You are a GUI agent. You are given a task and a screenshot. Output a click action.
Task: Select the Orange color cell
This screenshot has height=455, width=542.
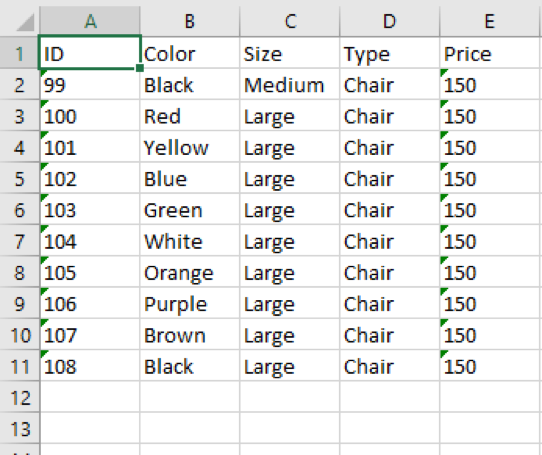click(190, 273)
